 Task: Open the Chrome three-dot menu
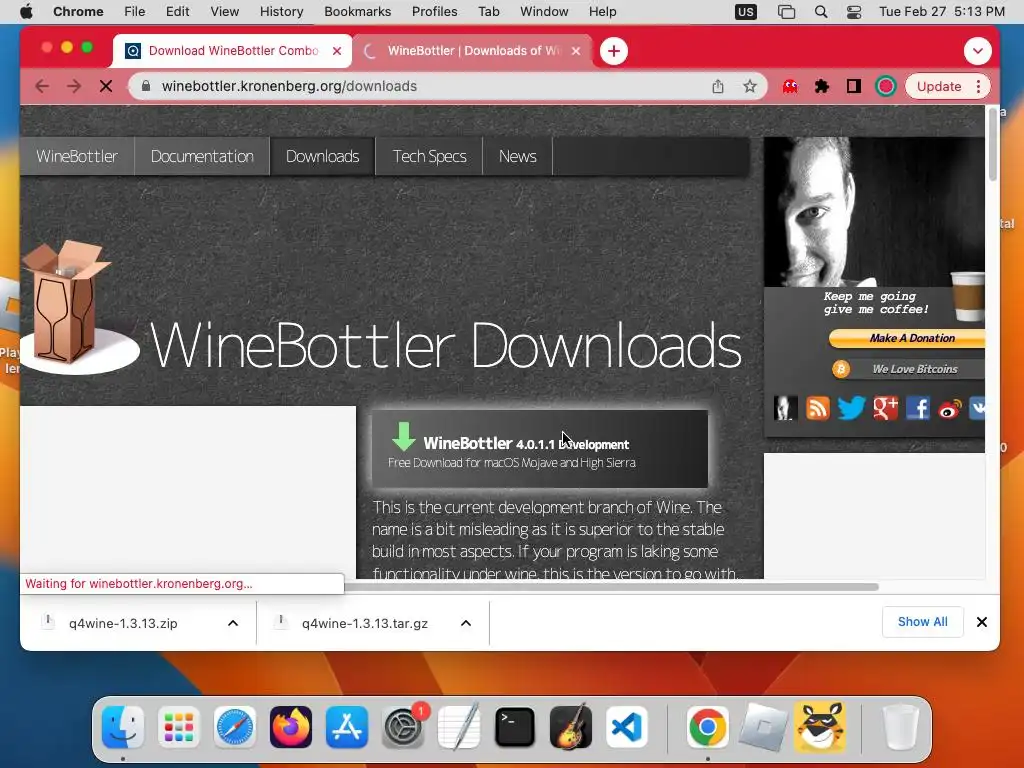pos(978,86)
